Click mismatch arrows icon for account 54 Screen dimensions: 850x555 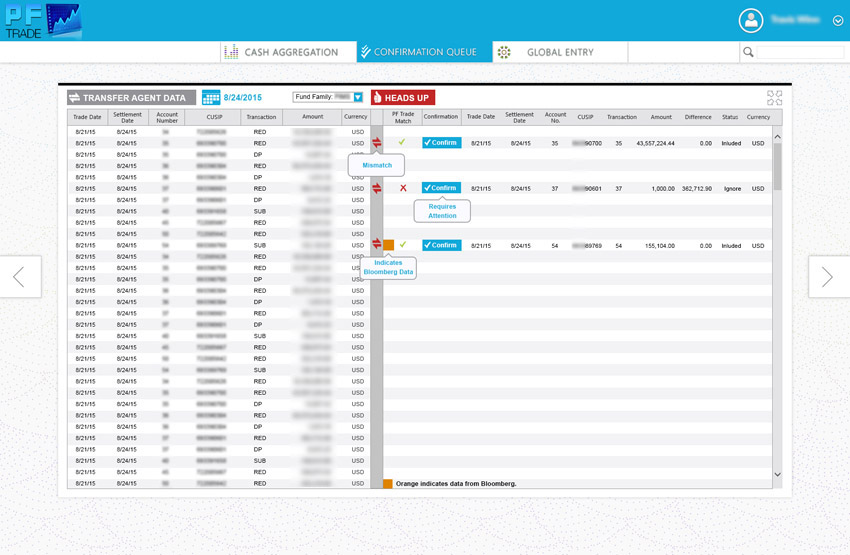pyautogui.click(x=377, y=244)
